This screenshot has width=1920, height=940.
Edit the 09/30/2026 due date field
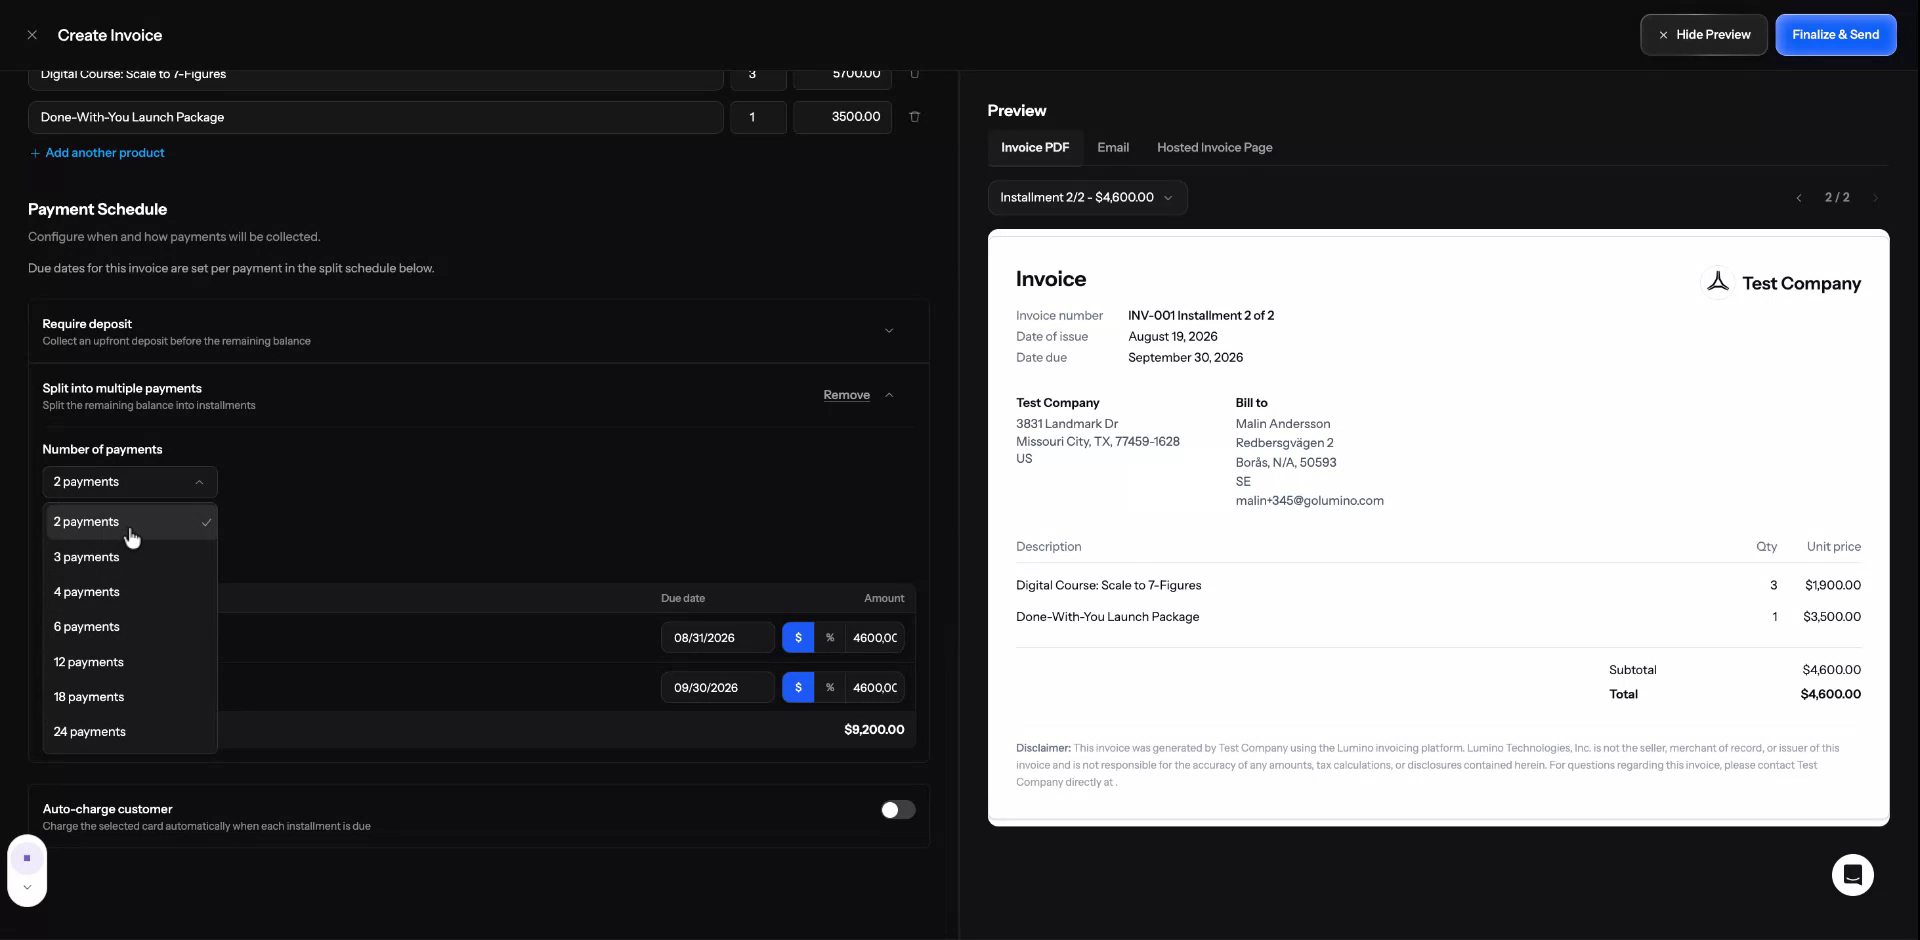(x=717, y=688)
